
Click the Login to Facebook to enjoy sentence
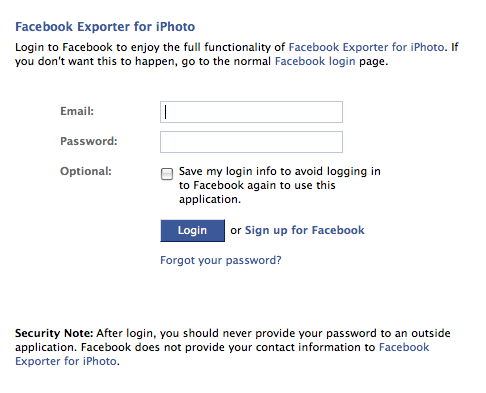150,47
